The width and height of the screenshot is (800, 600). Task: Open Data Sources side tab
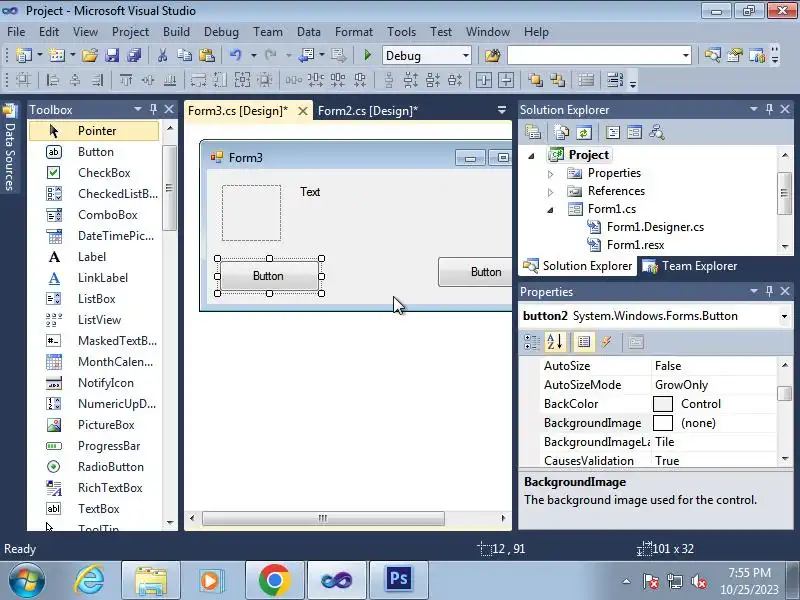click(9, 148)
